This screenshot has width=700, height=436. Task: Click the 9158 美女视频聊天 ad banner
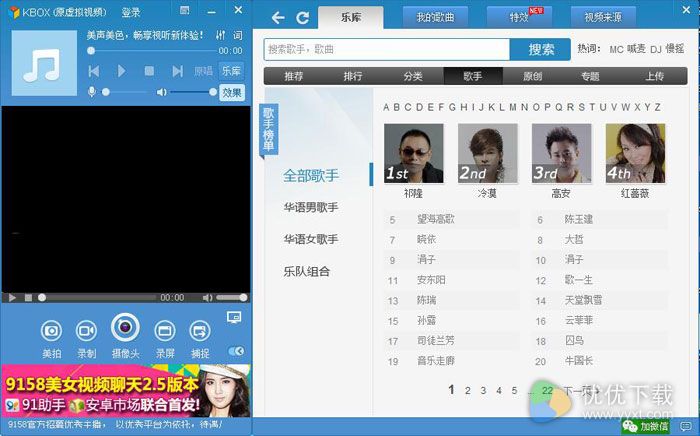point(126,390)
